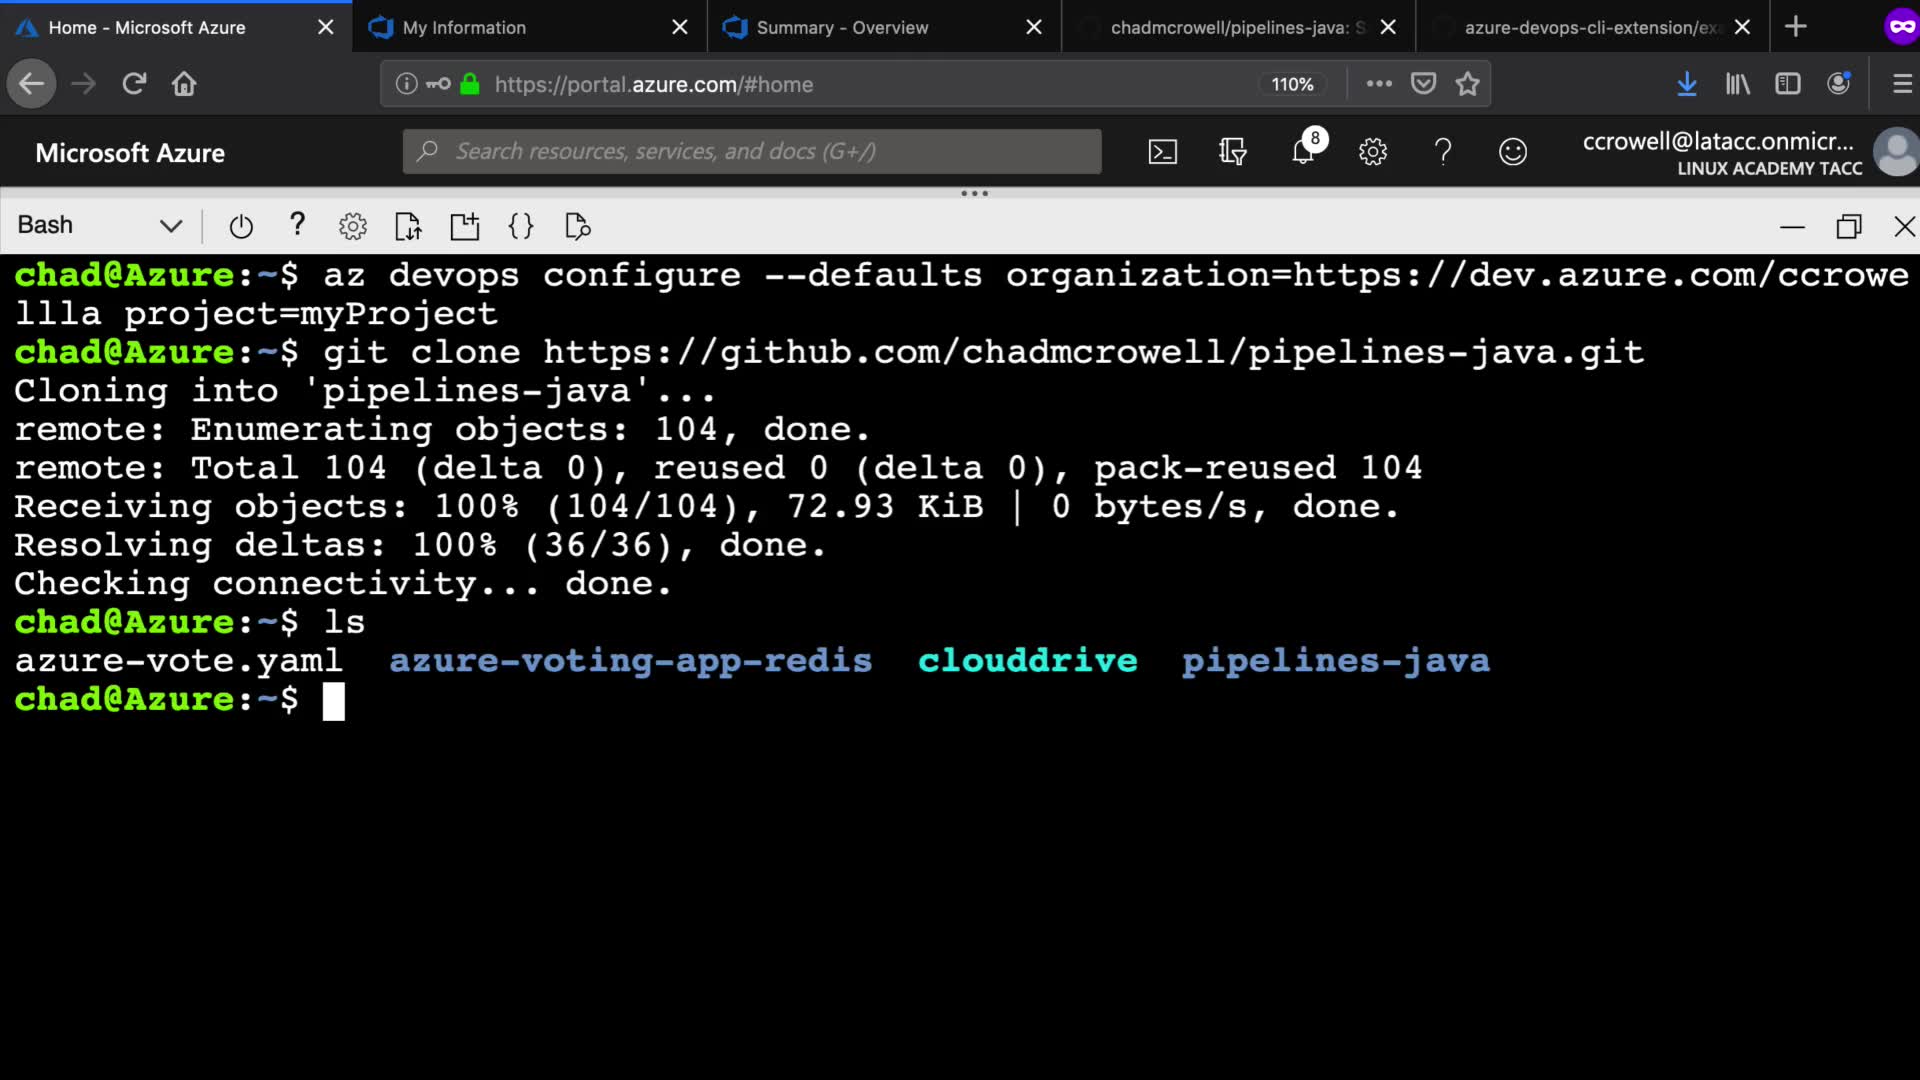Image resolution: width=1920 pixels, height=1080 pixels.
Task: Open Directory and subscription filter icon
Action: click(1232, 152)
